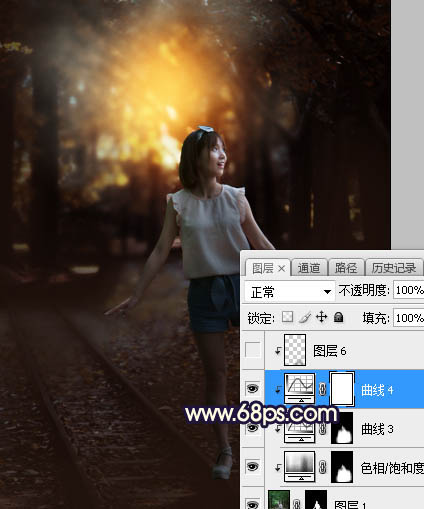Click the lock all padlock icon
424x509 pixels.
(338, 317)
